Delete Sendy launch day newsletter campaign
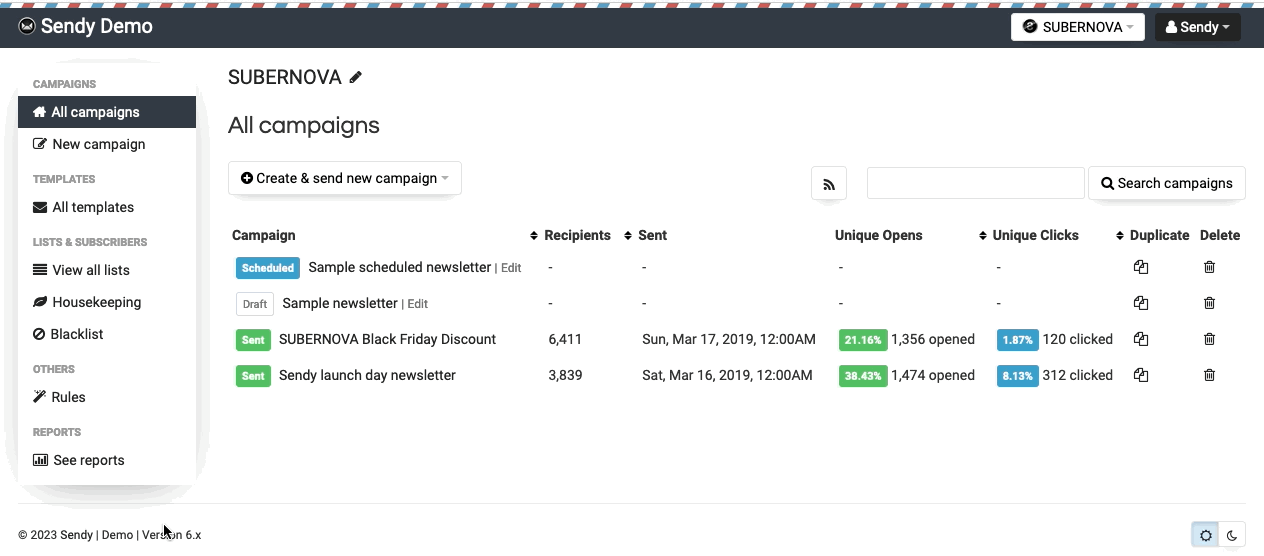The width and height of the screenshot is (1264, 556). (x=1209, y=375)
